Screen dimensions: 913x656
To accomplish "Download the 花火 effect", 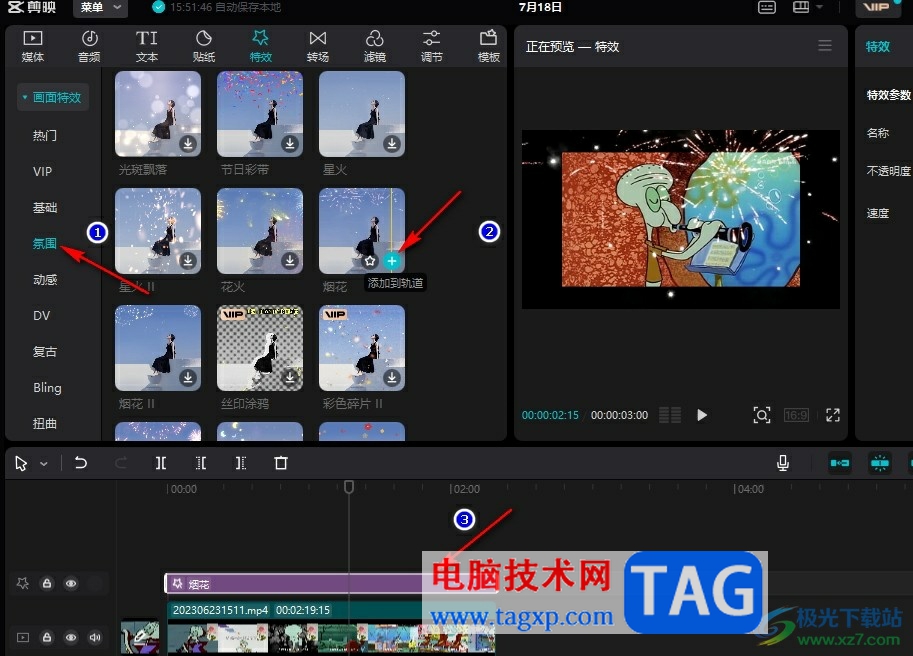I will (290, 260).
